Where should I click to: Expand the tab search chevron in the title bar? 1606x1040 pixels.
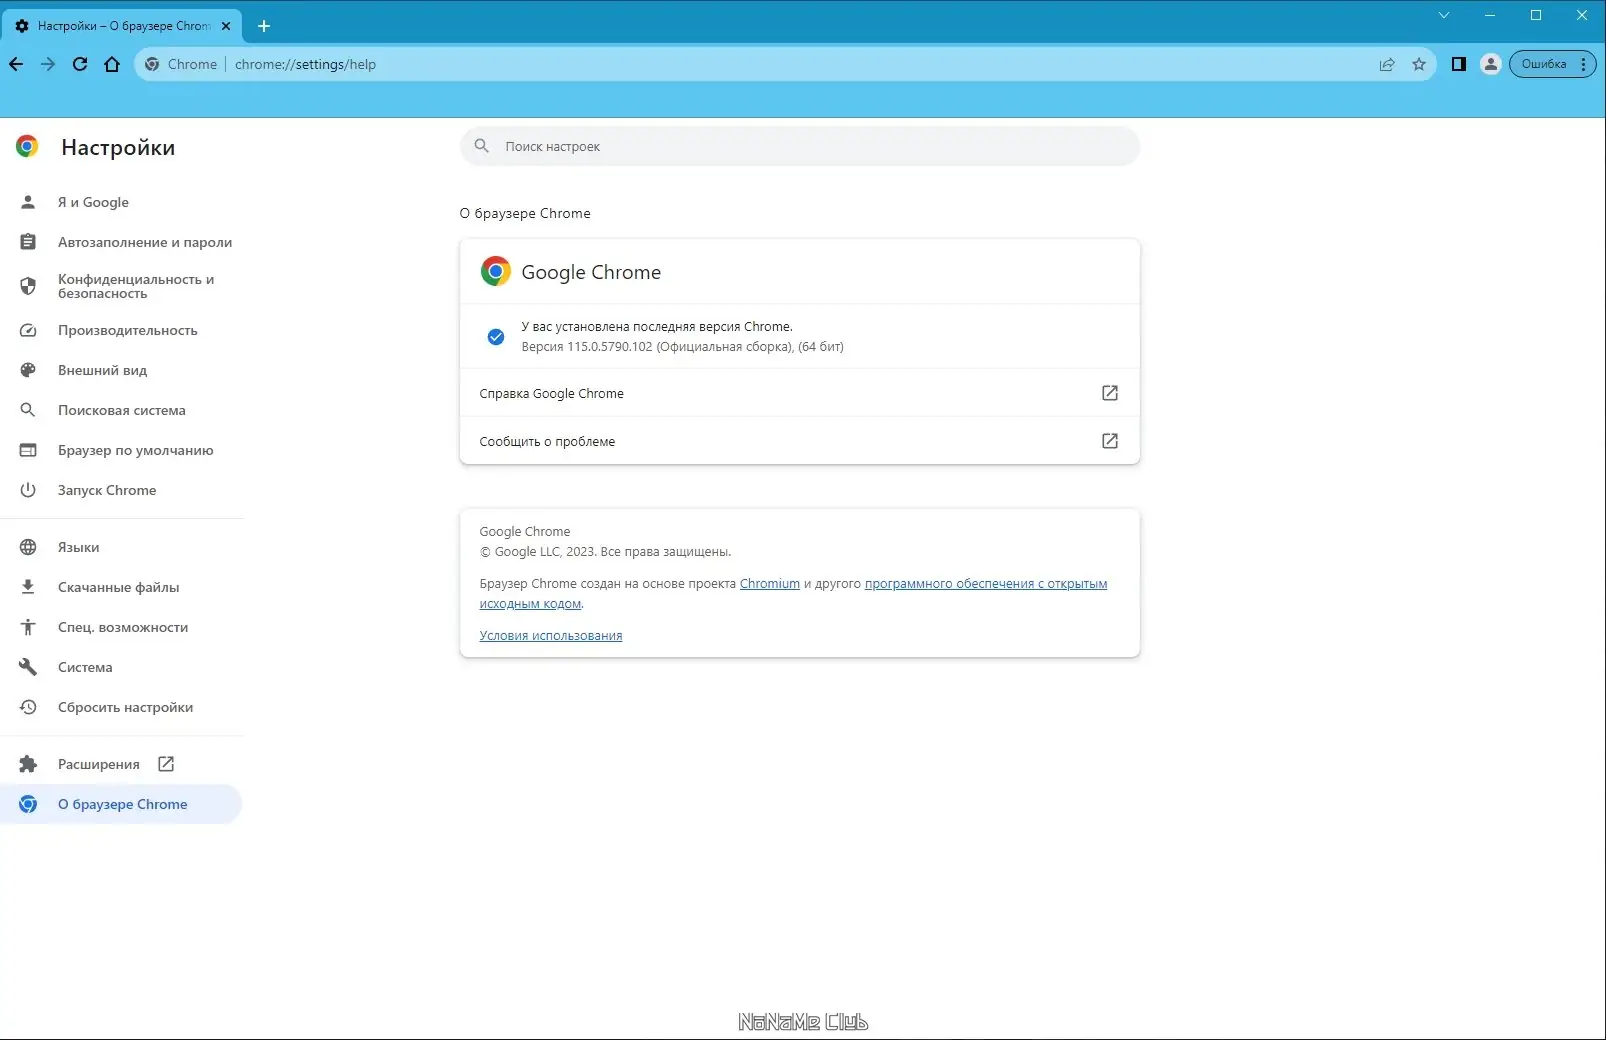(x=1444, y=15)
